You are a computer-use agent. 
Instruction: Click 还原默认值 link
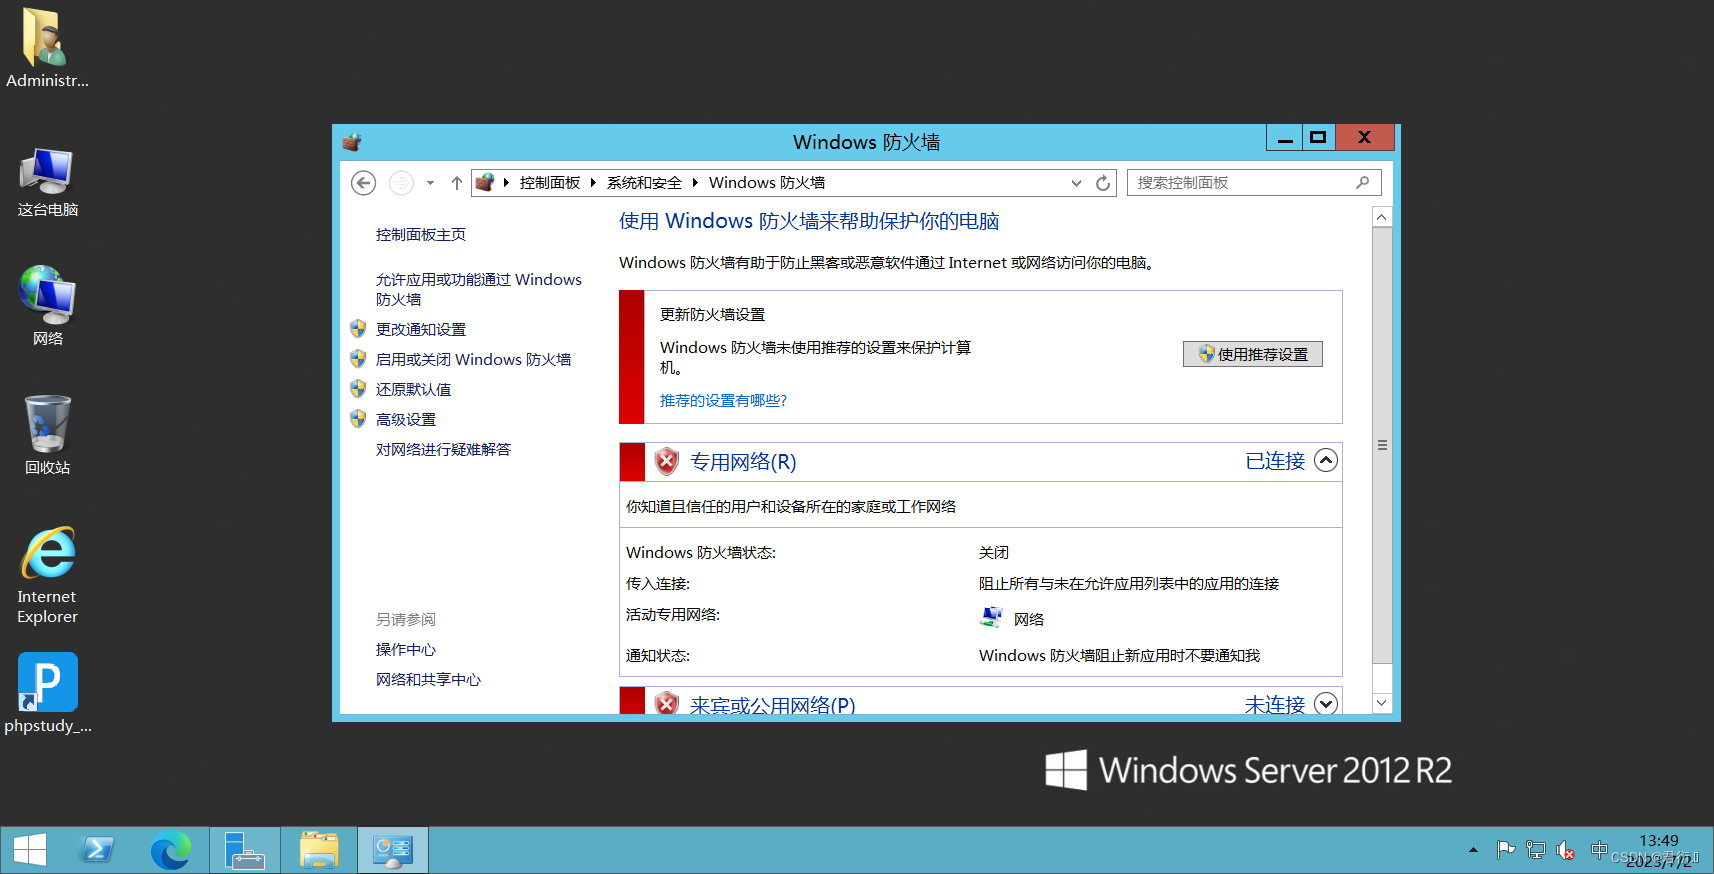(413, 389)
